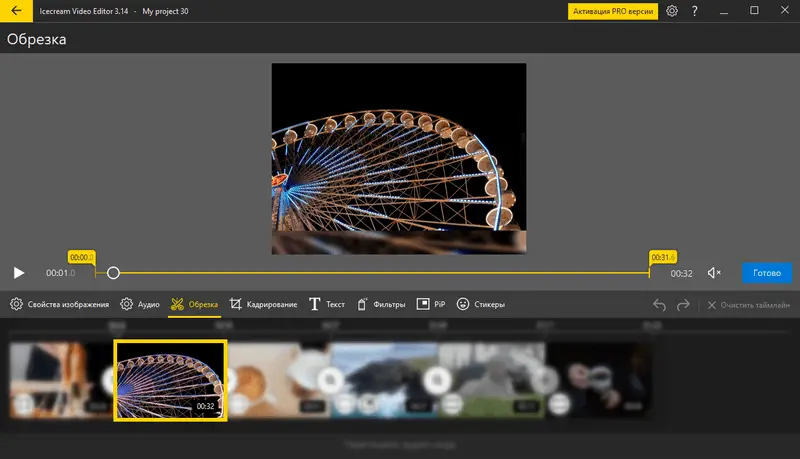Play the video preview
Viewport: 800px width, 459px height.
click(19, 273)
